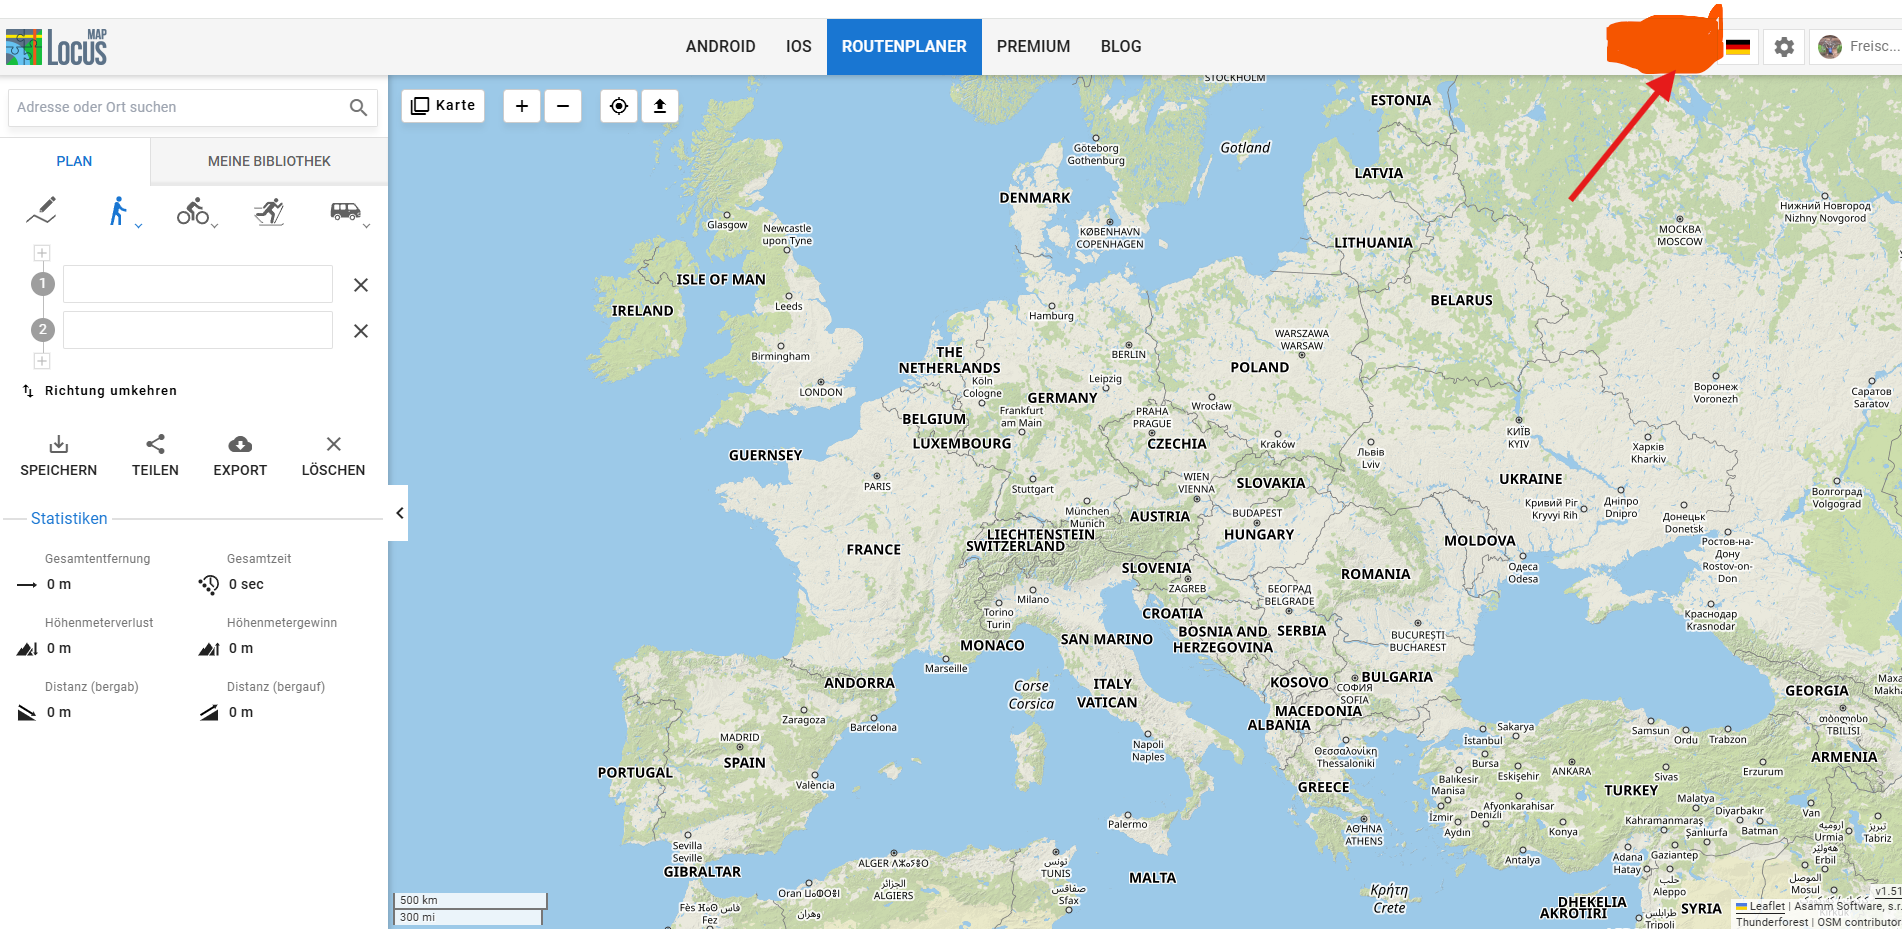Zoom out with the minus button

563,106
